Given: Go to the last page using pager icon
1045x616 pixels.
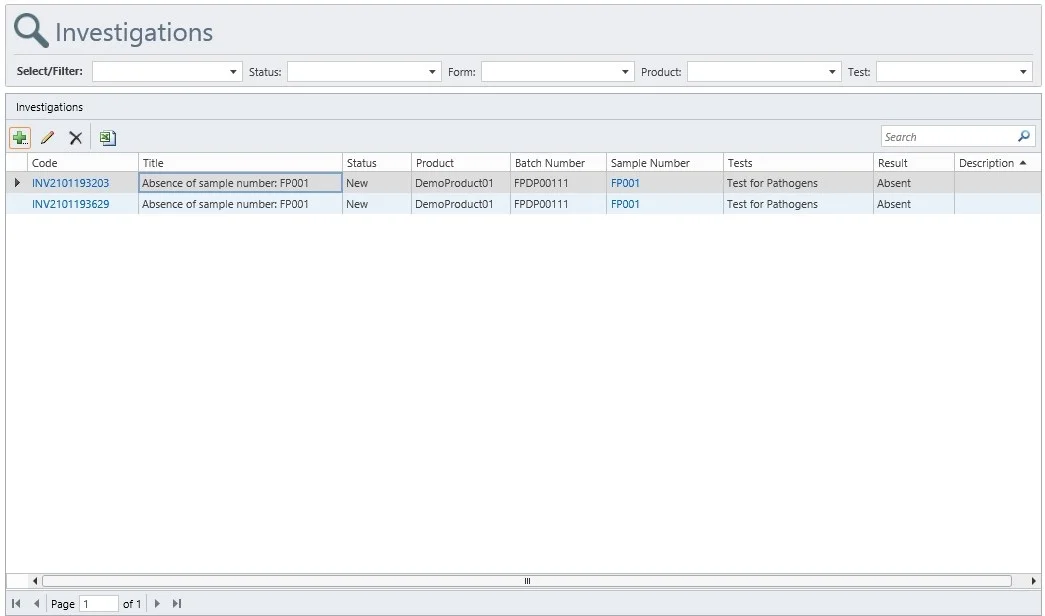Looking at the screenshot, I should 177,604.
